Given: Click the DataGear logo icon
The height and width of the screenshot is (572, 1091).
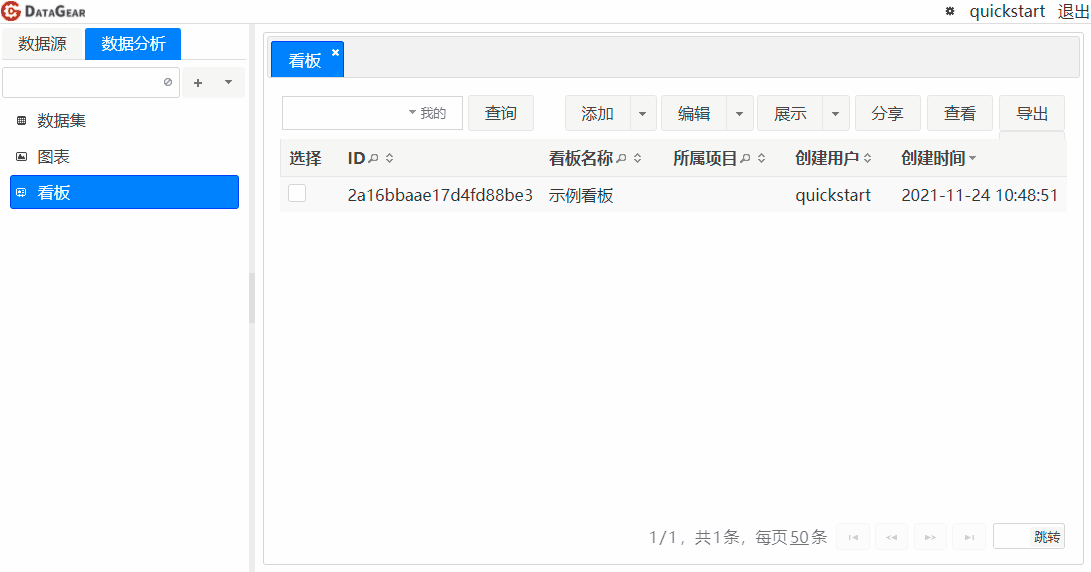Looking at the screenshot, I should 11,12.
